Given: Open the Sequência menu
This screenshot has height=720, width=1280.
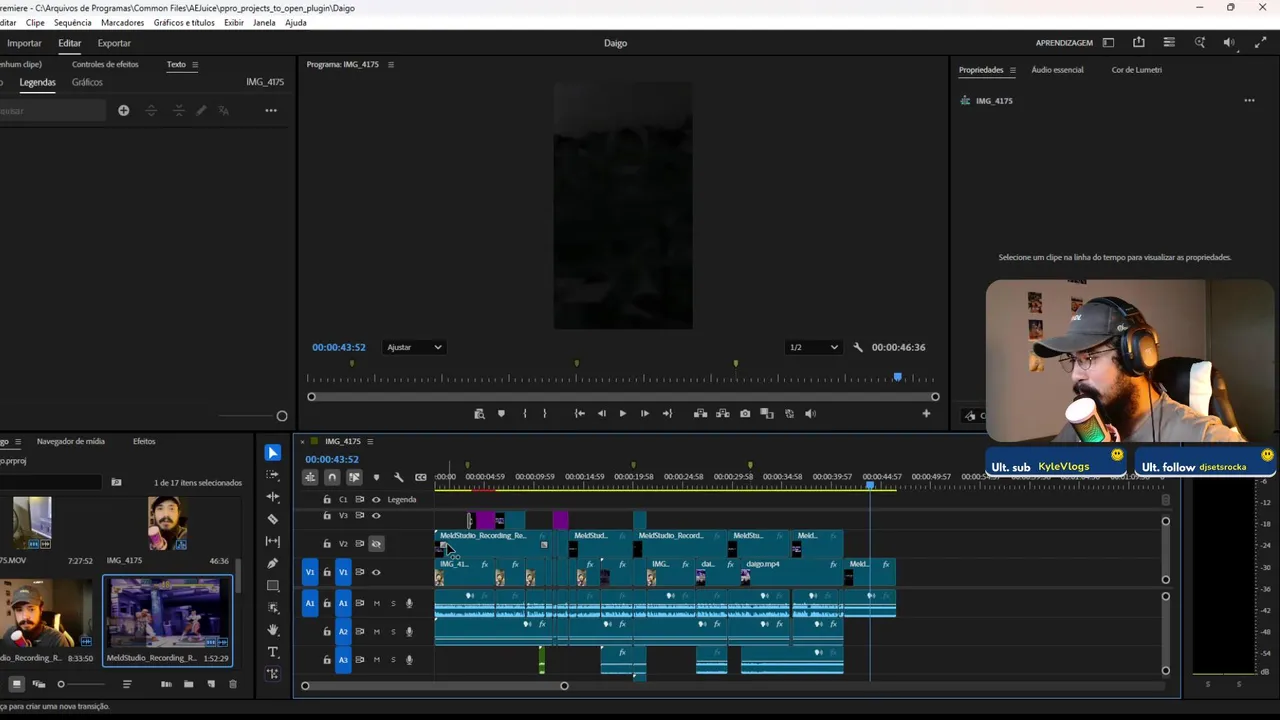Looking at the screenshot, I should [72, 22].
